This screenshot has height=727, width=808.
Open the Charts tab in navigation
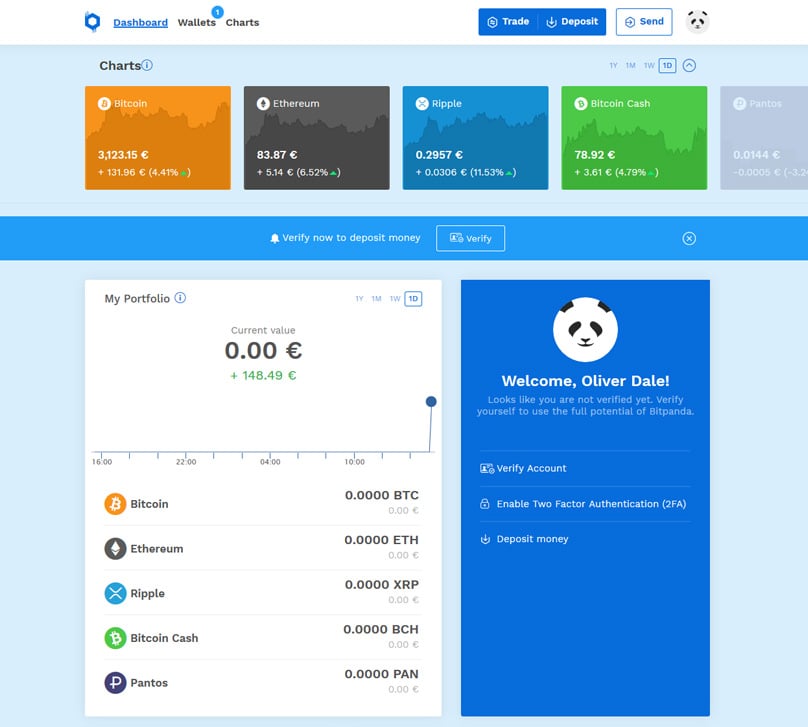coord(242,23)
